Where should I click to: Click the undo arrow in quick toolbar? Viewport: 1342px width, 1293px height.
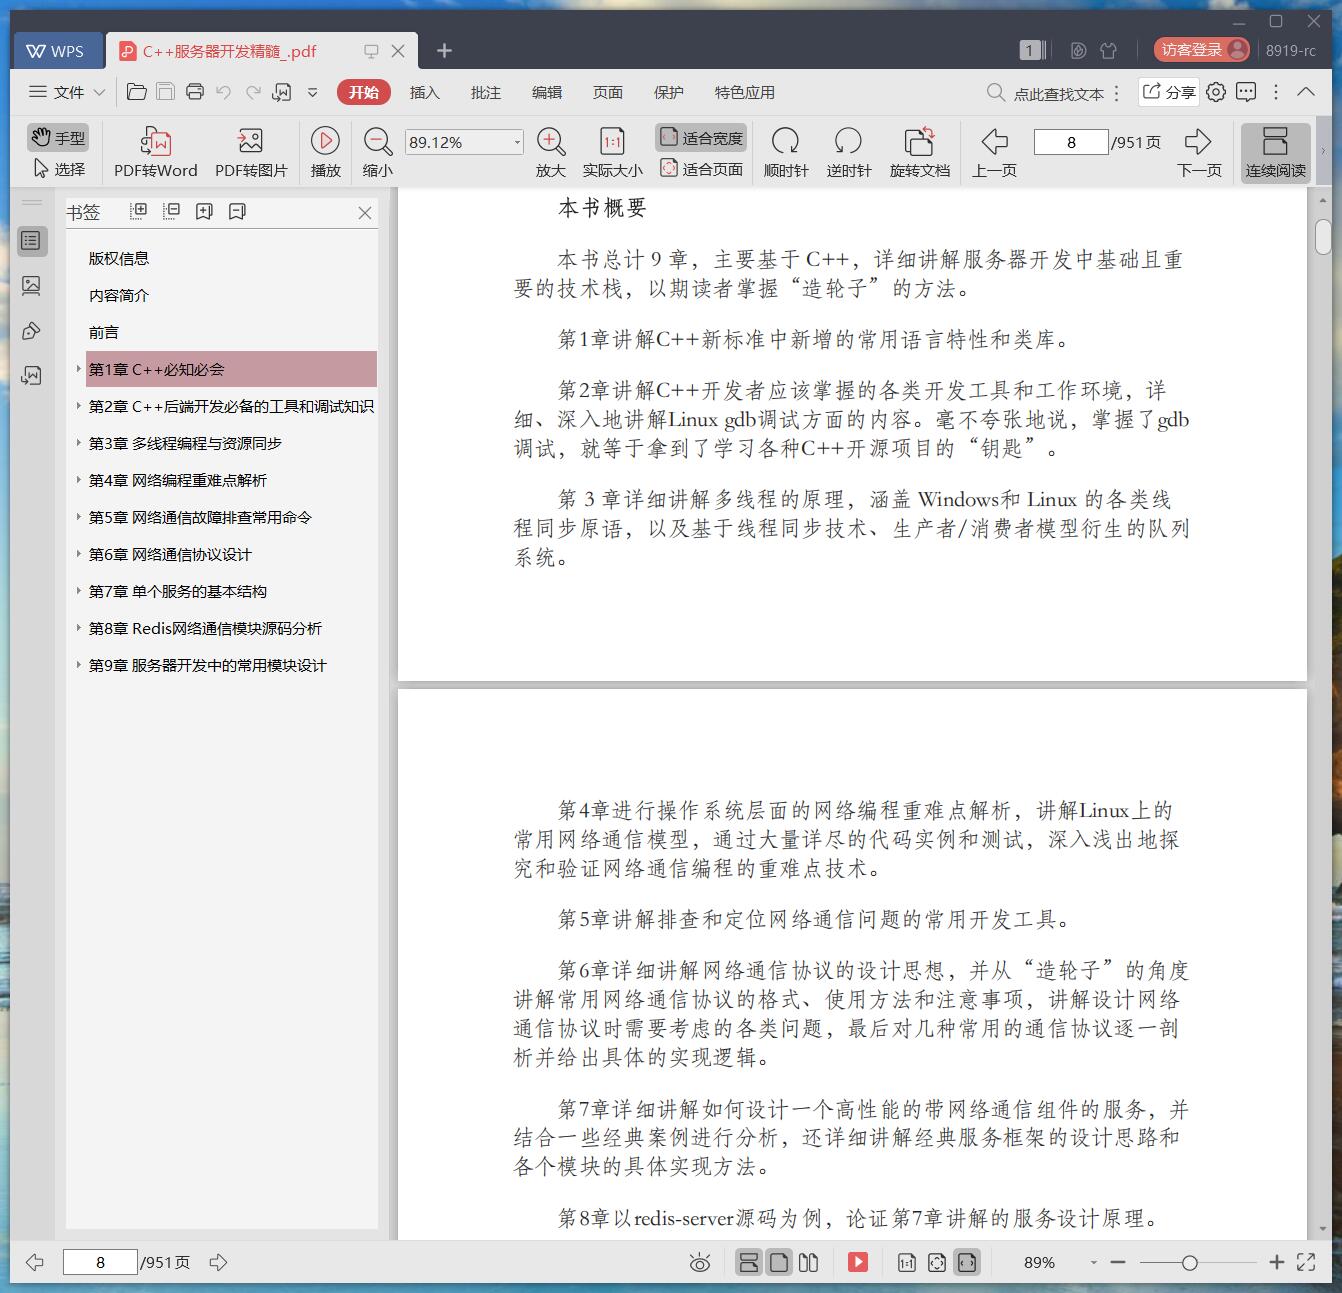tap(224, 92)
